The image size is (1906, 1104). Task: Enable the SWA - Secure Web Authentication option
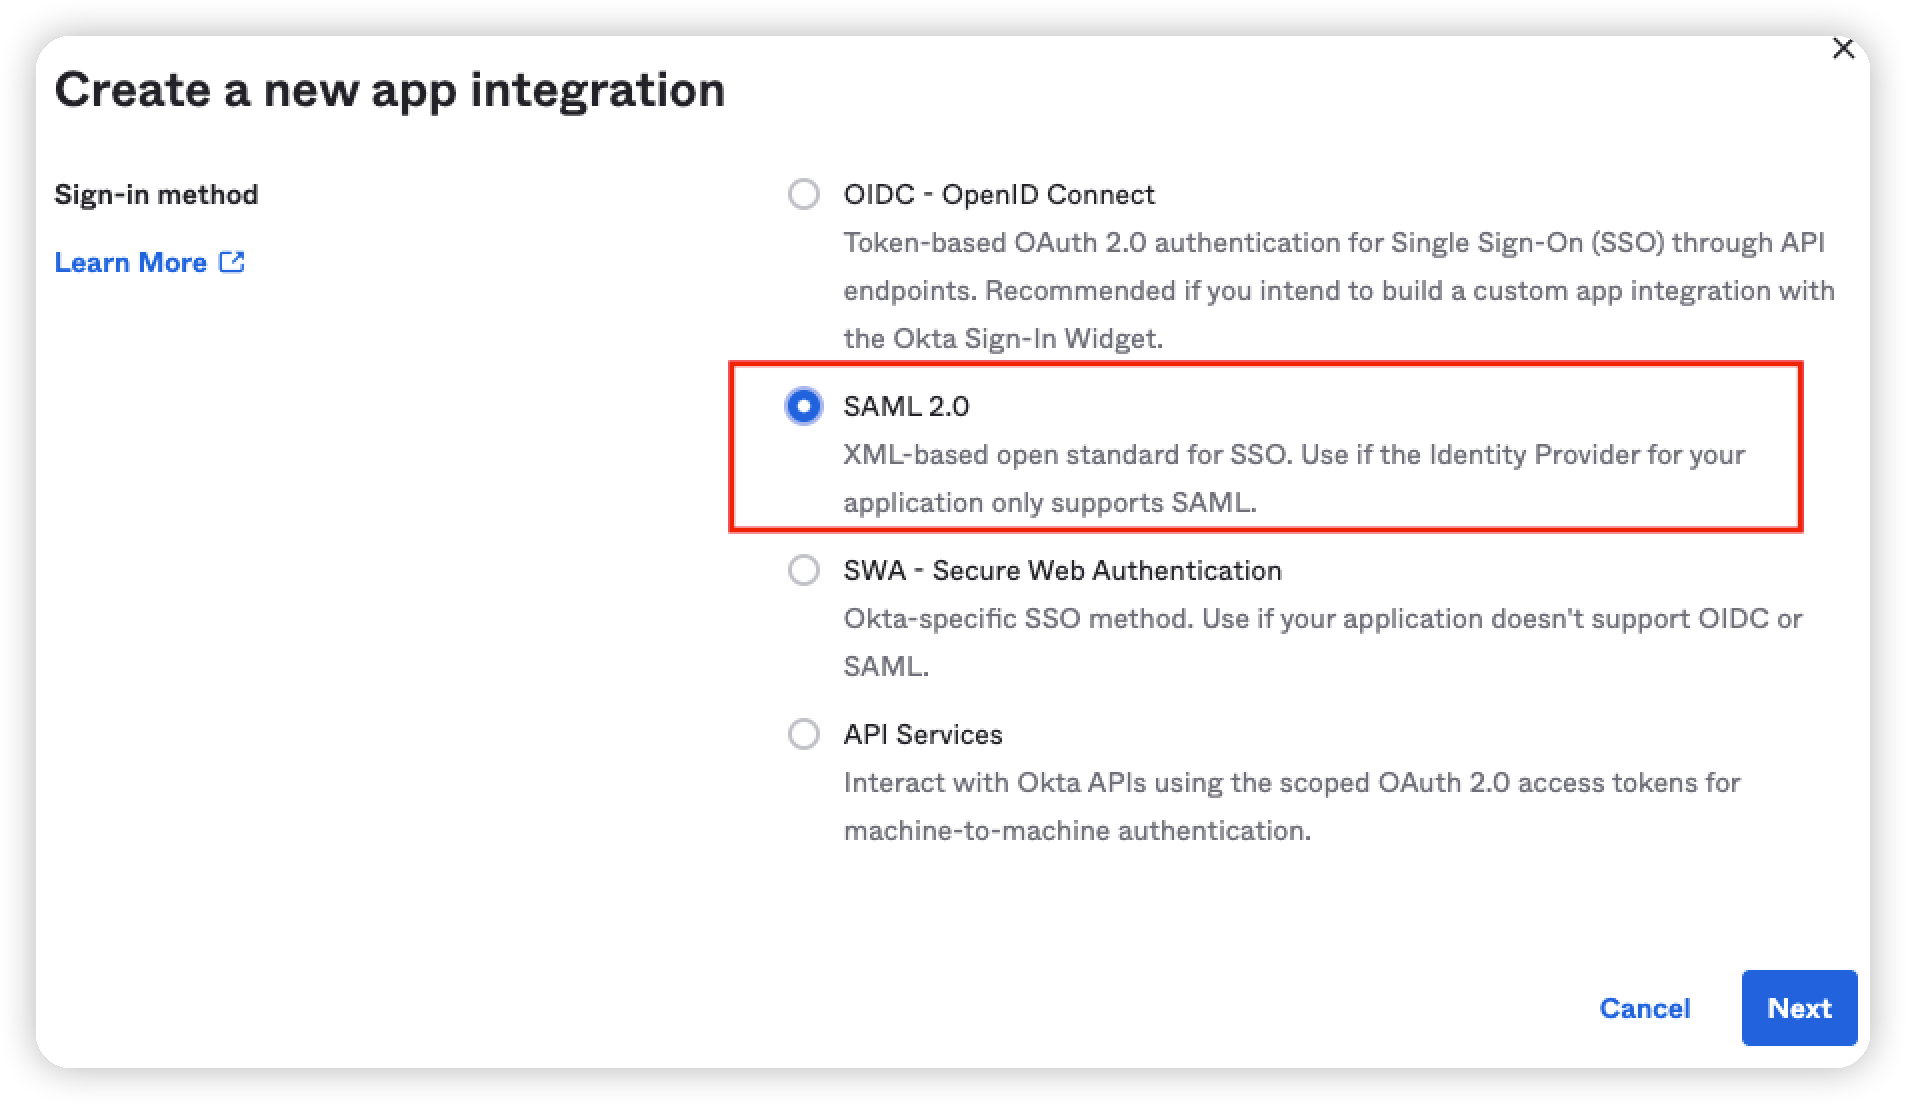coord(803,570)
